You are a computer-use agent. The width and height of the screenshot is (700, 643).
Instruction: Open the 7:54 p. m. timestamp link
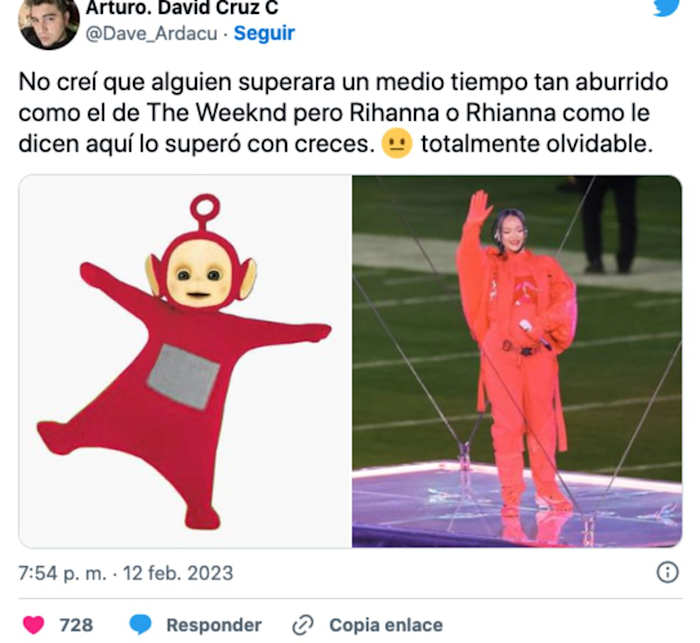(62, 573)
